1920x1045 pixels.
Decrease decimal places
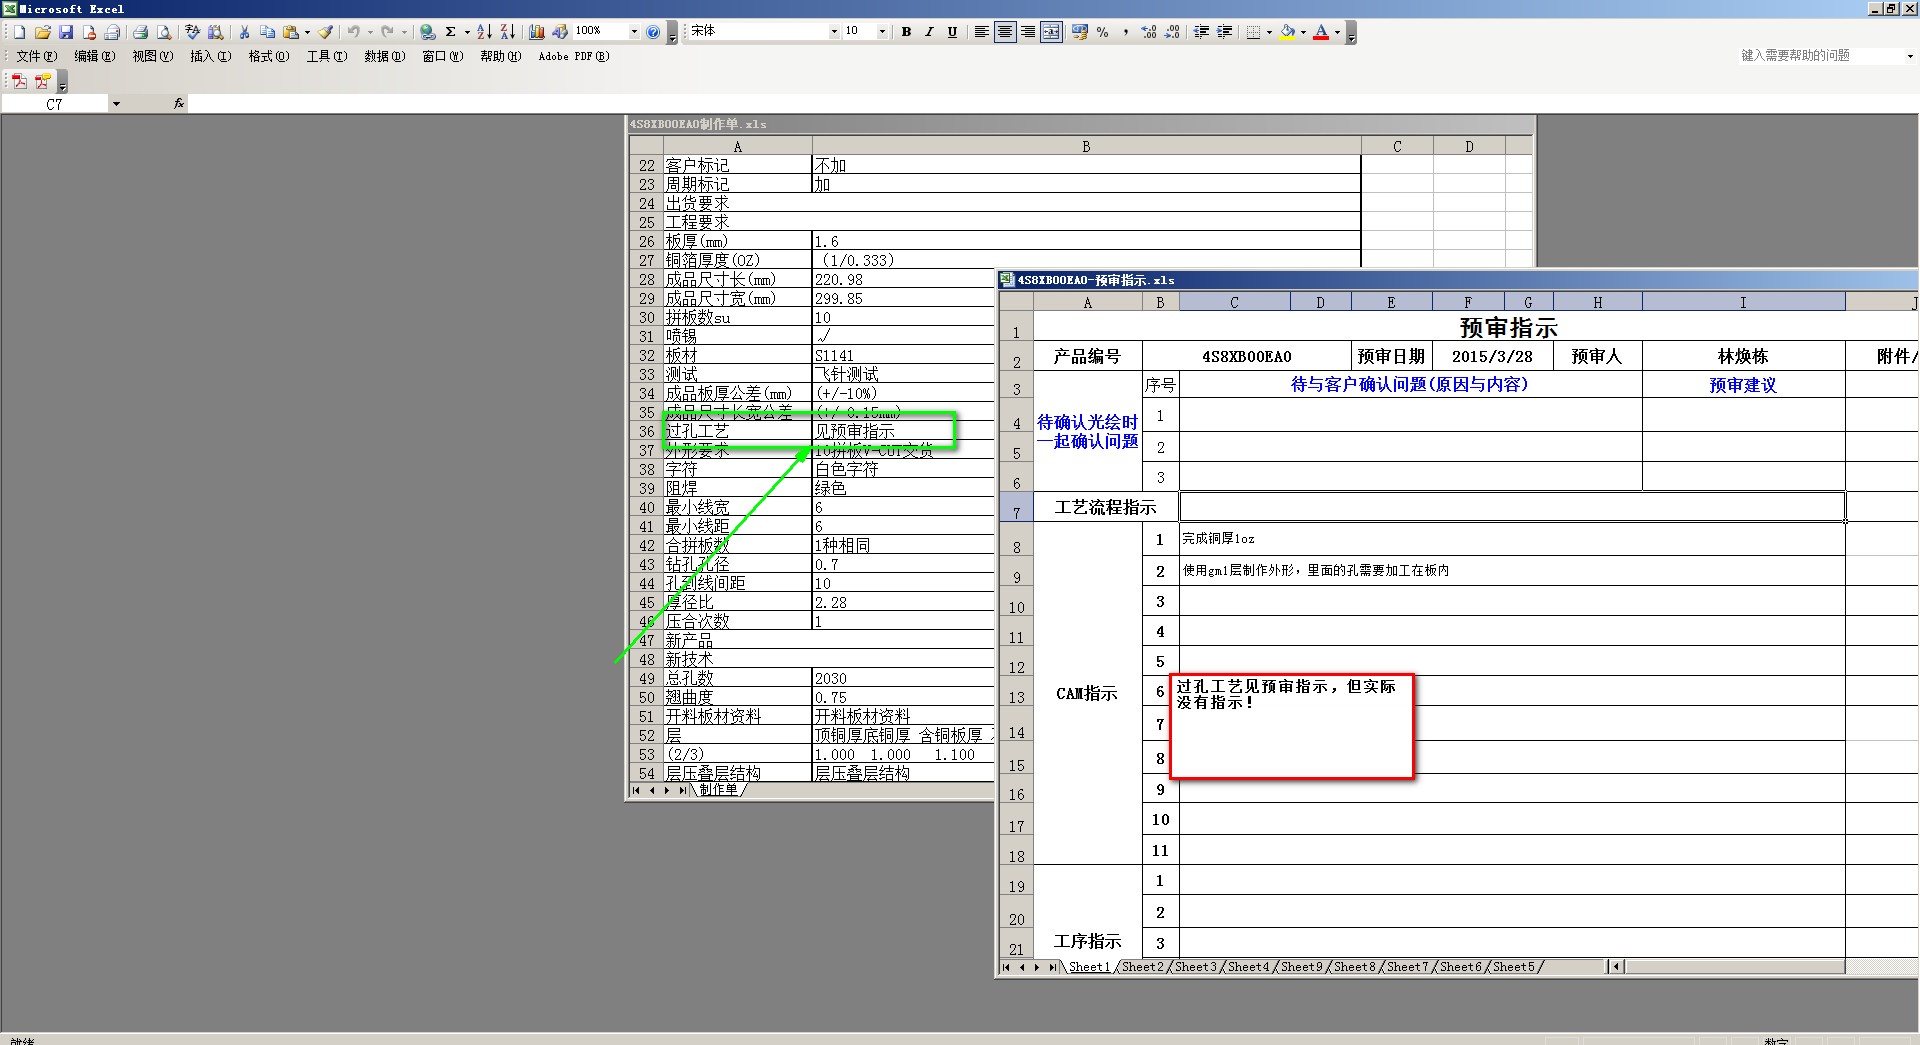click(1171, 32)
